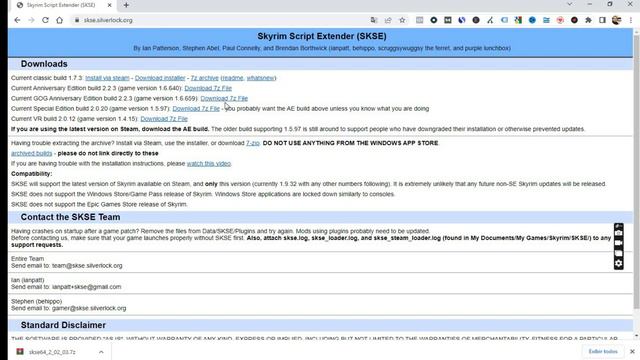
Task: Click the green and red Google-colored extension icon
Action: click(518, 20)
